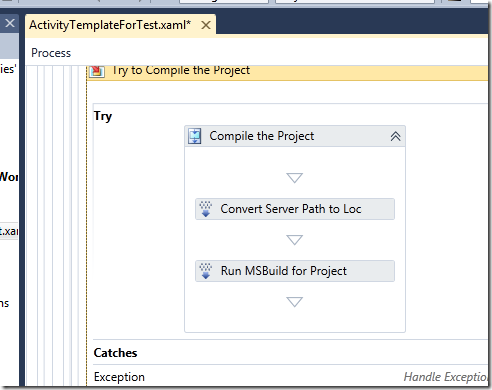Close the ActivityTemplateForTest.xaml tab

click(206, 25)
